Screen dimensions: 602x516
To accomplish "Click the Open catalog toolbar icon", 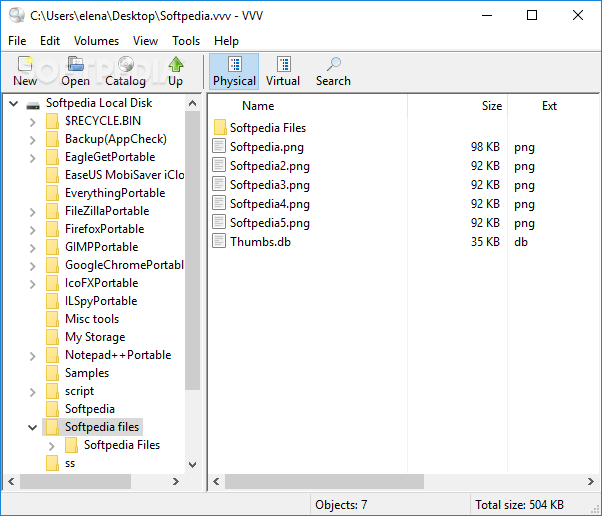I will (x=75, y=64).
